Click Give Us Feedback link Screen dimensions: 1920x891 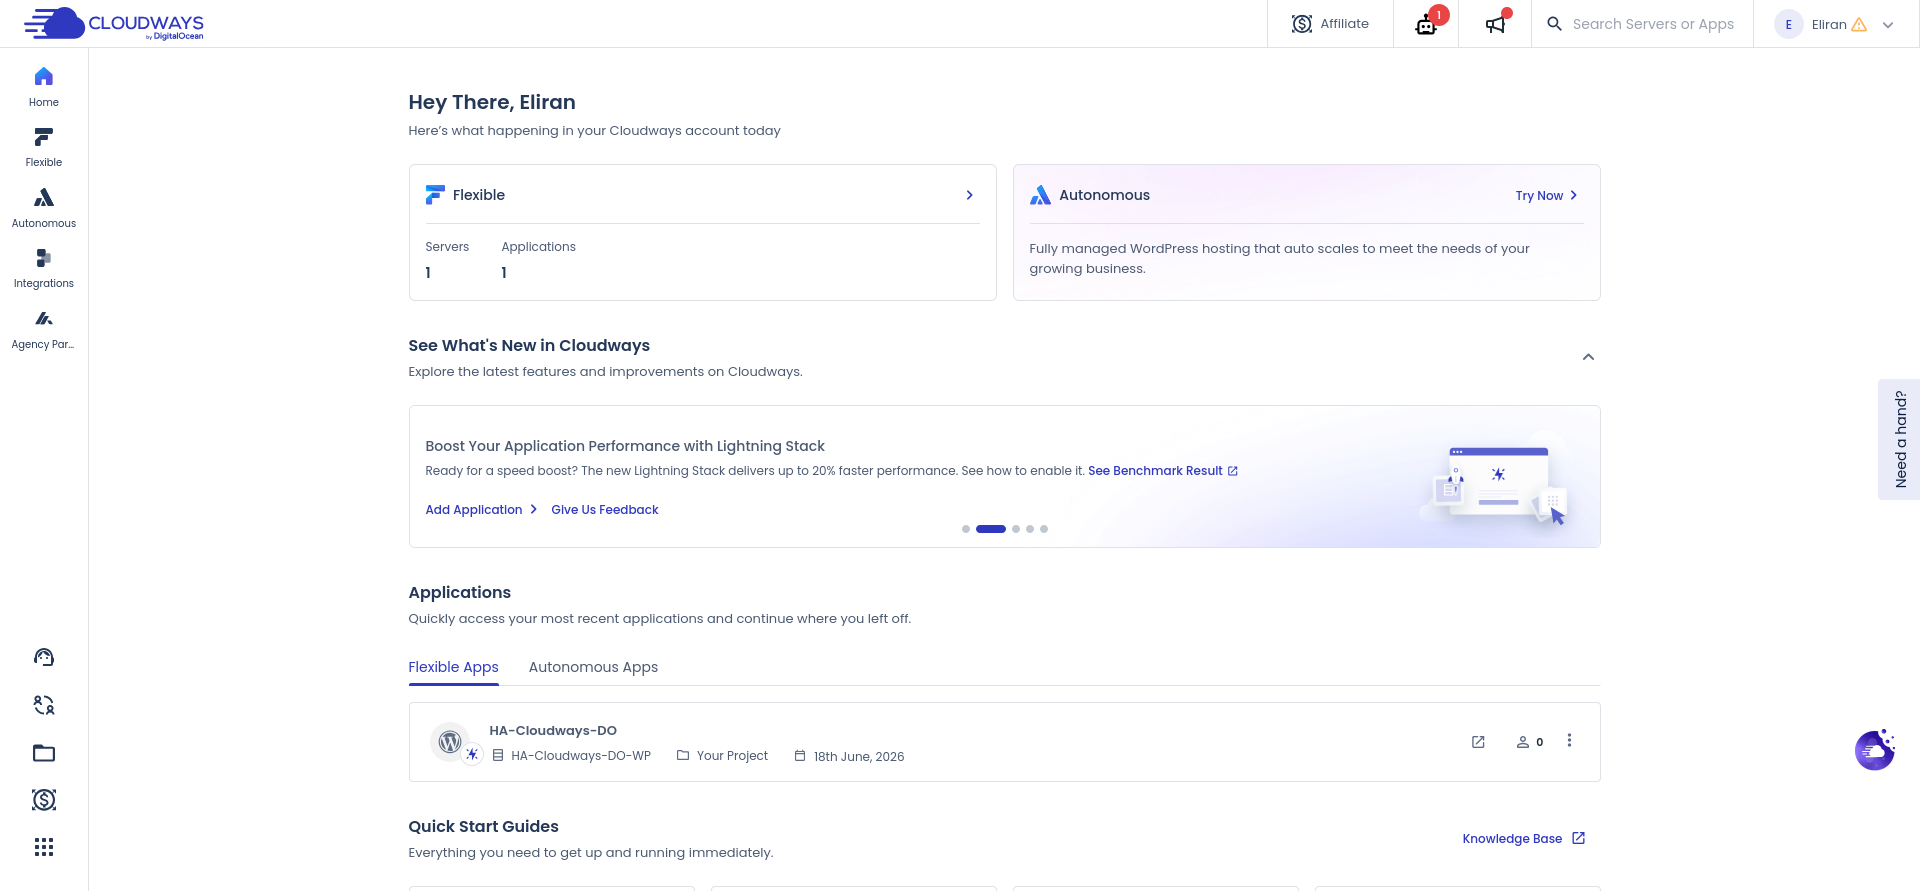coord(605,510)
